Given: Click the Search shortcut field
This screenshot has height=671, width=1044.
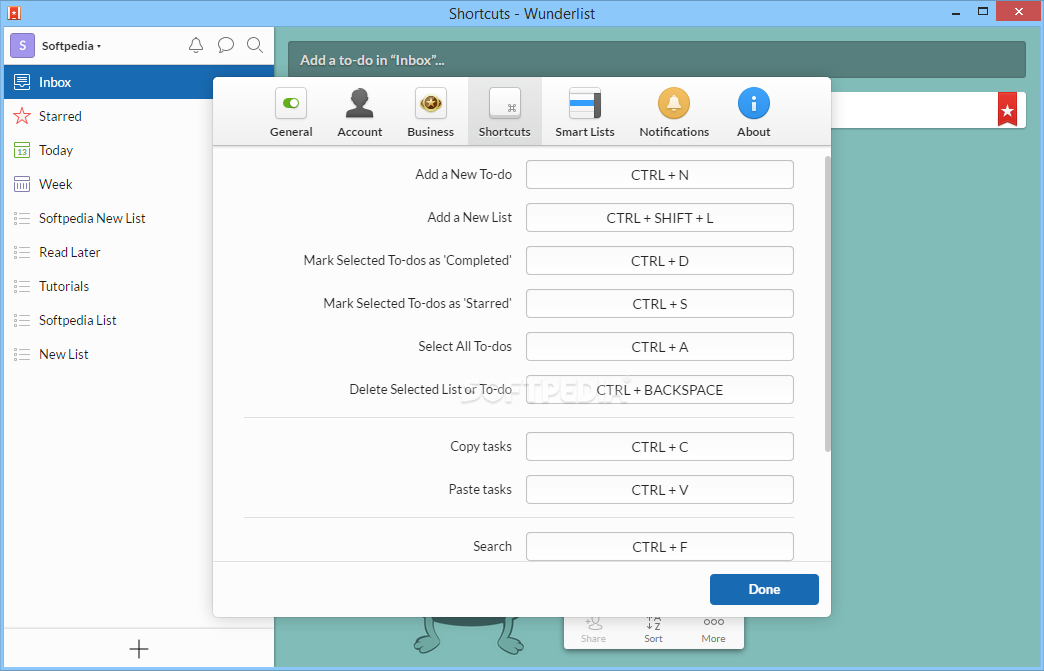Looking at the screenshot, I should coord(660,547).
